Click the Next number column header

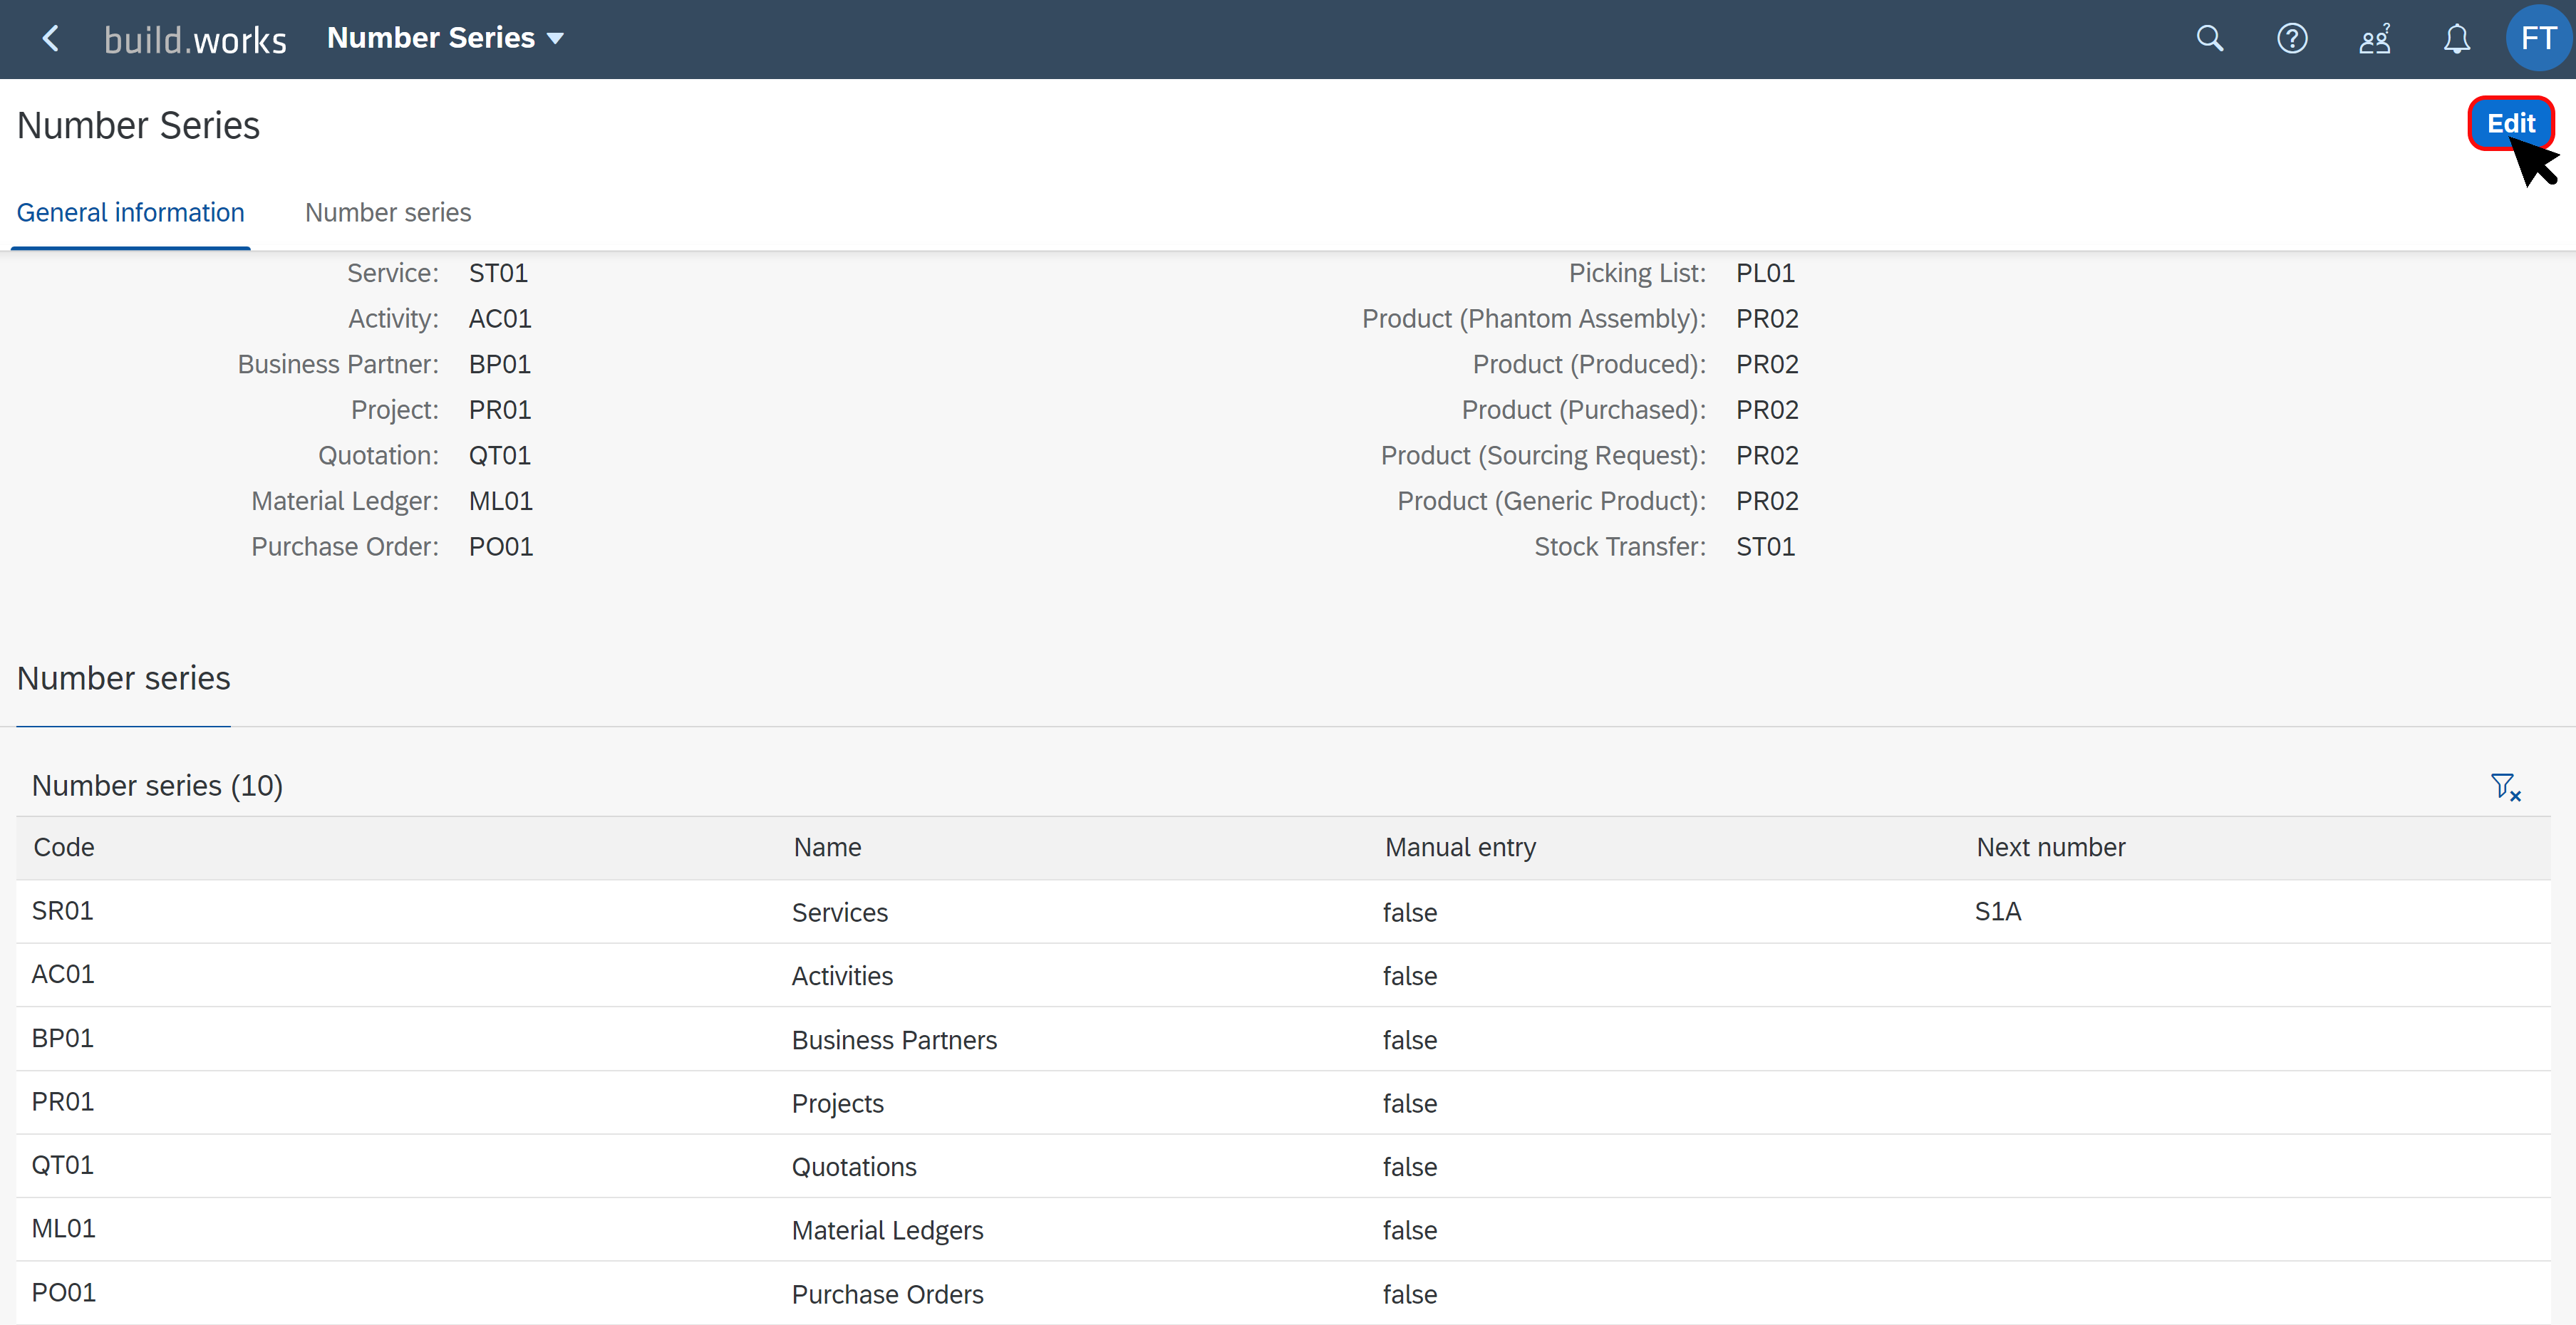coord(2050,847)
